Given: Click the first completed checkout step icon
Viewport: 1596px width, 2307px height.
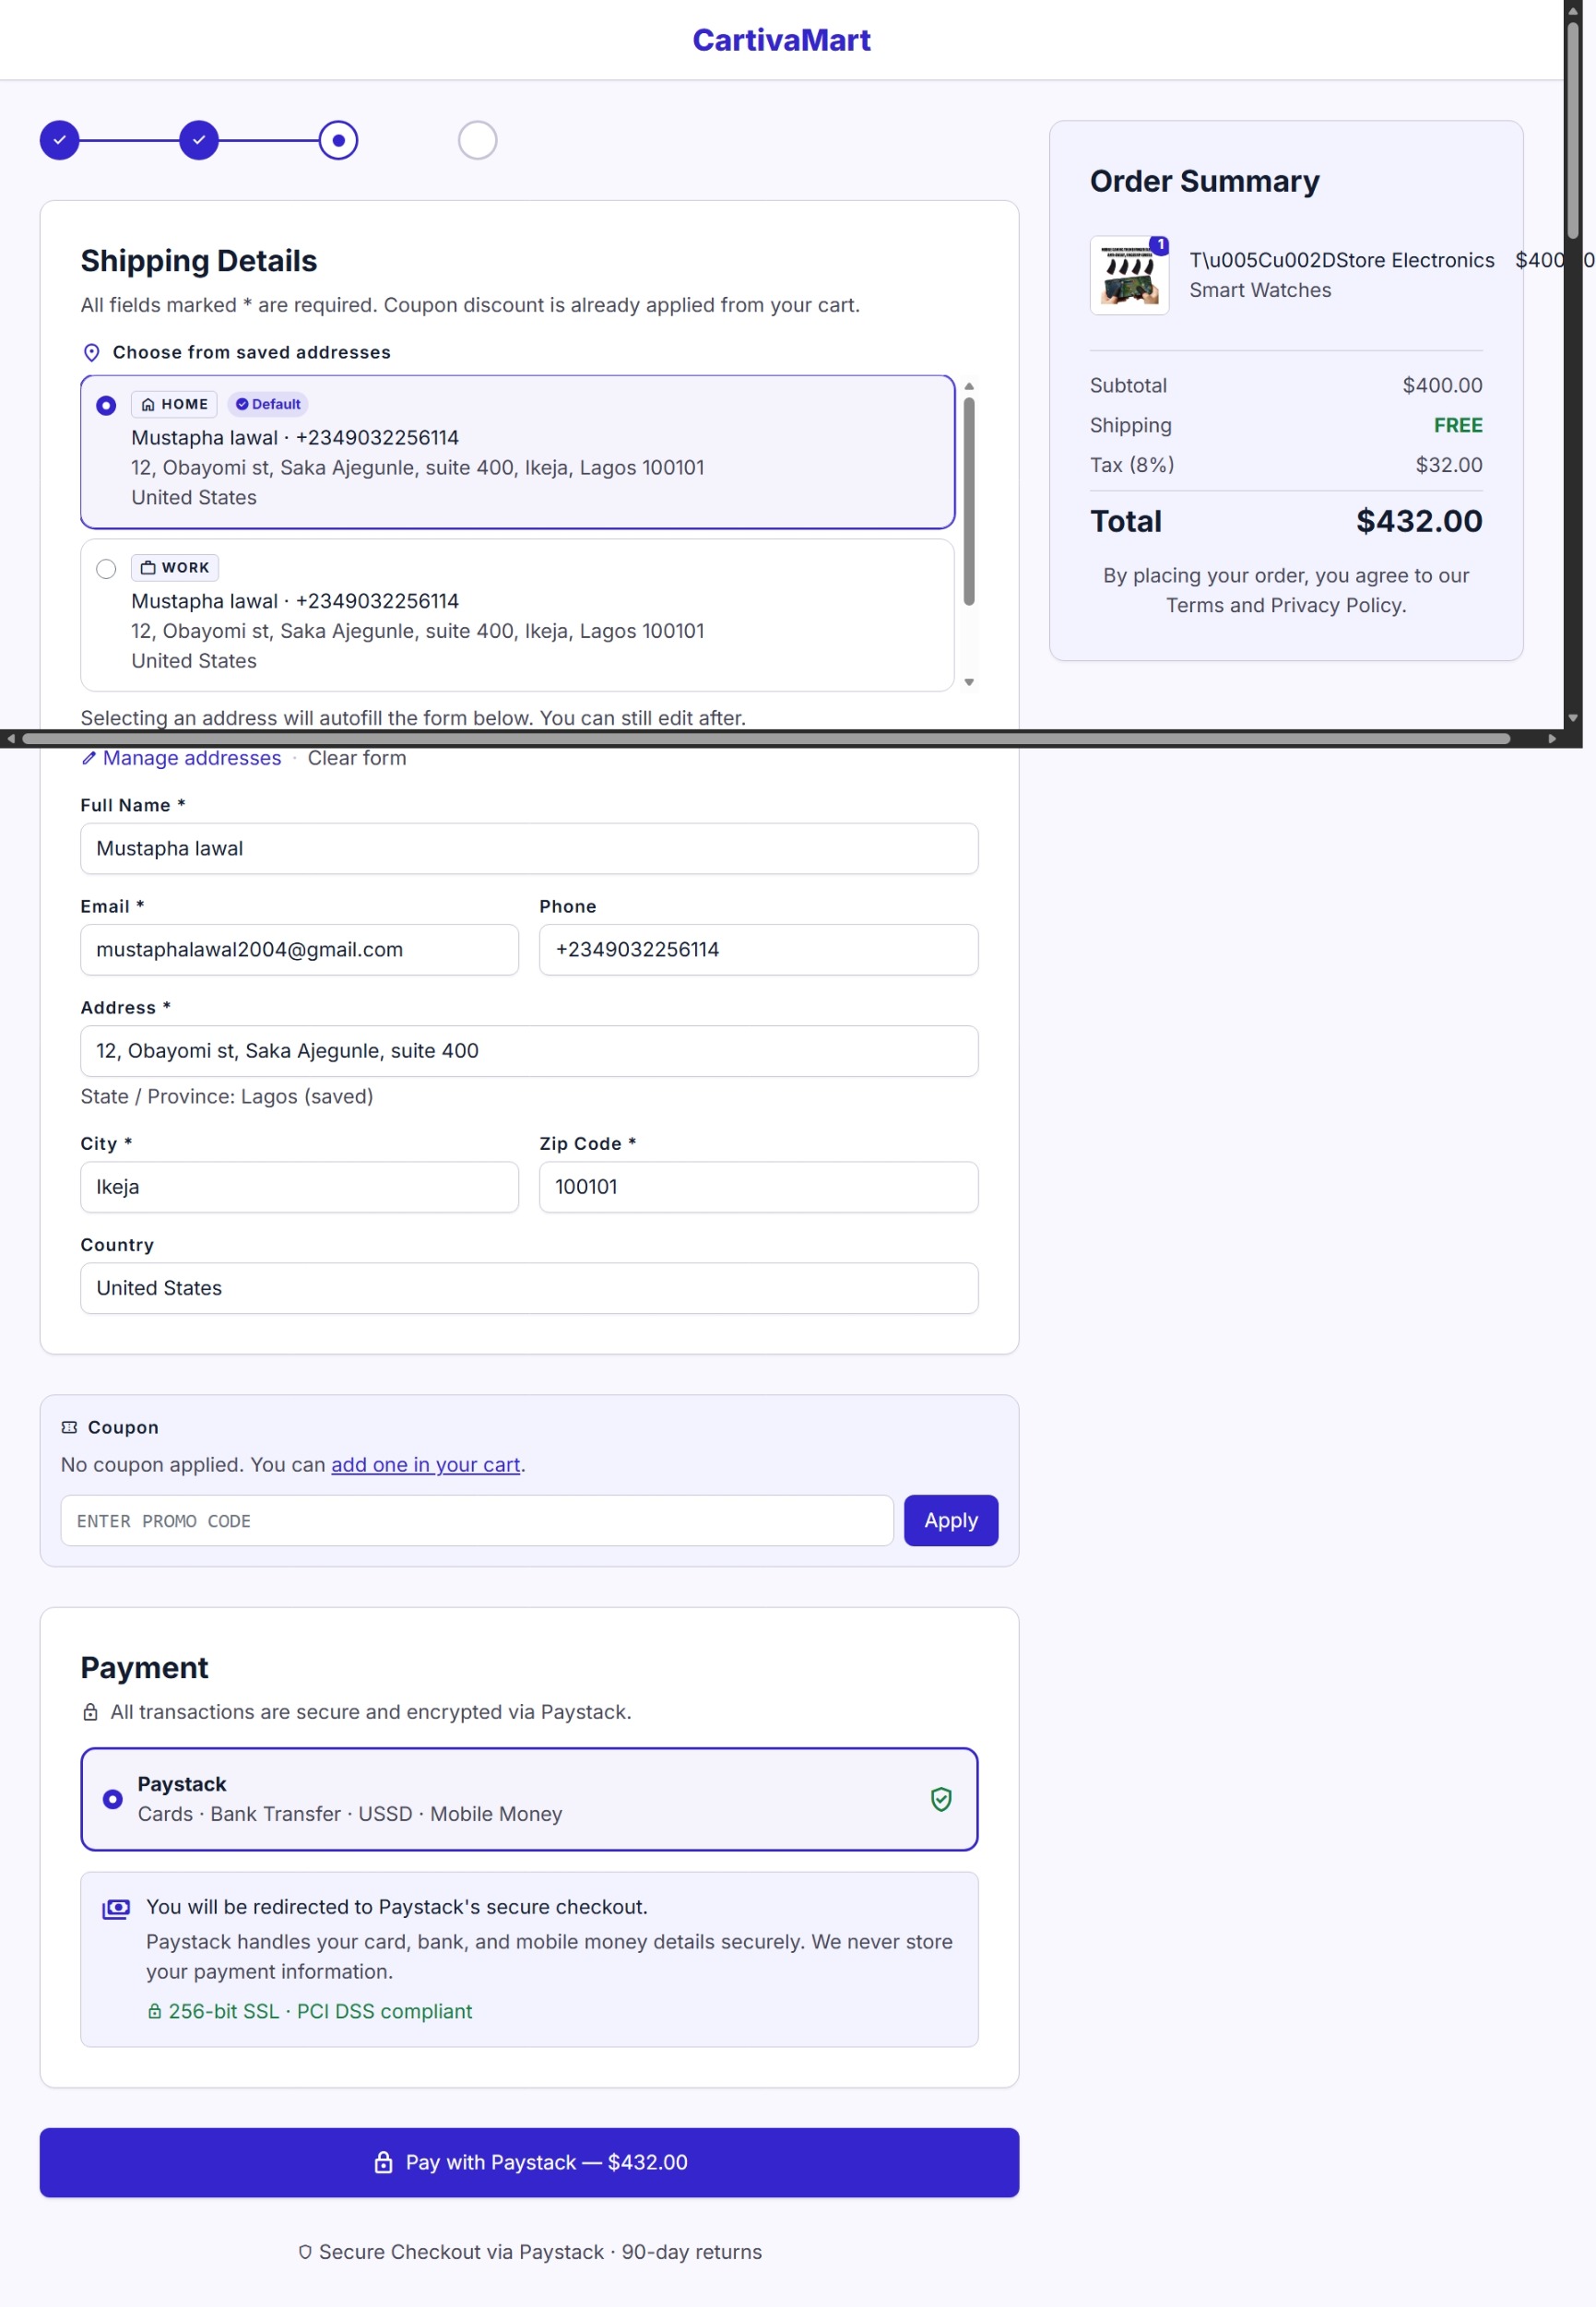Looking at the screenshot, I should [x=60, y=140].
